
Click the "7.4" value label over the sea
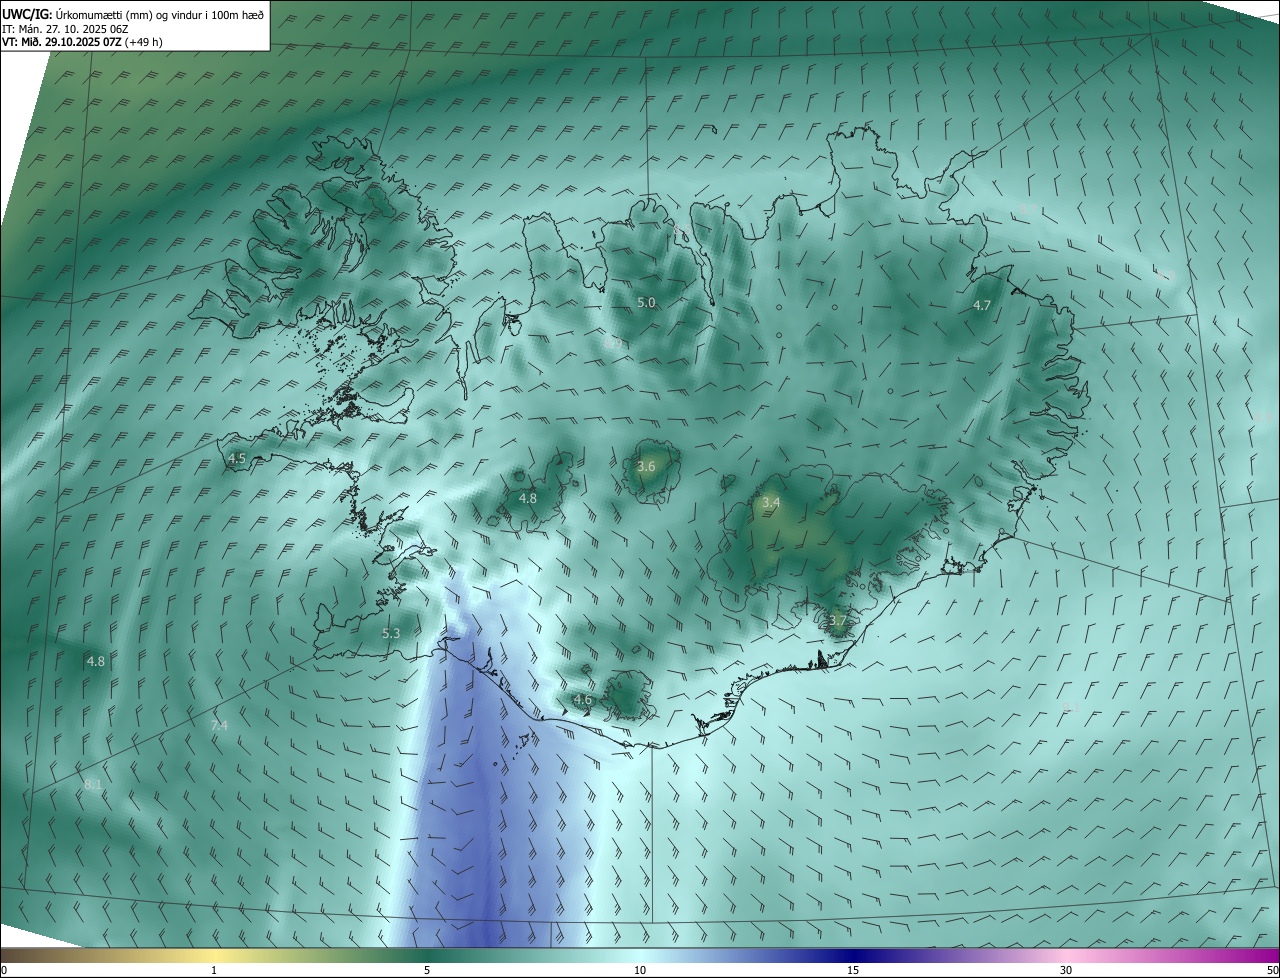[219, 725]
